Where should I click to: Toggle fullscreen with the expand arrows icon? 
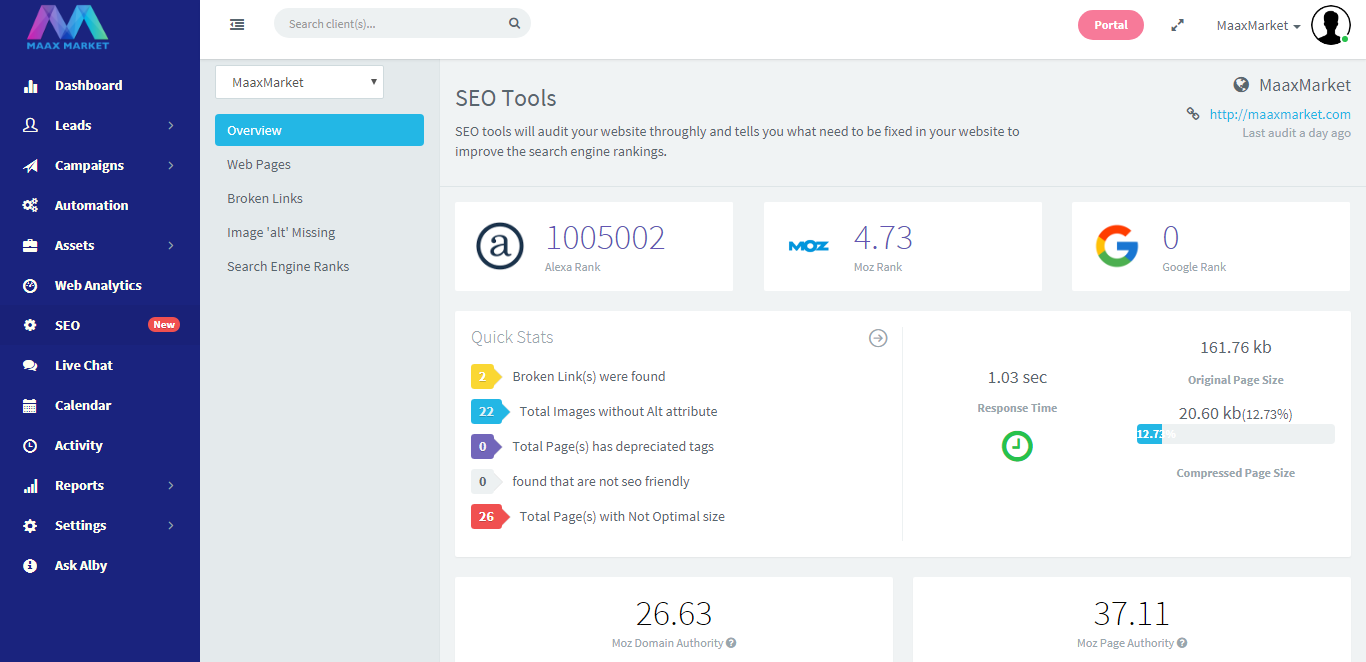tap(1178, 25)
